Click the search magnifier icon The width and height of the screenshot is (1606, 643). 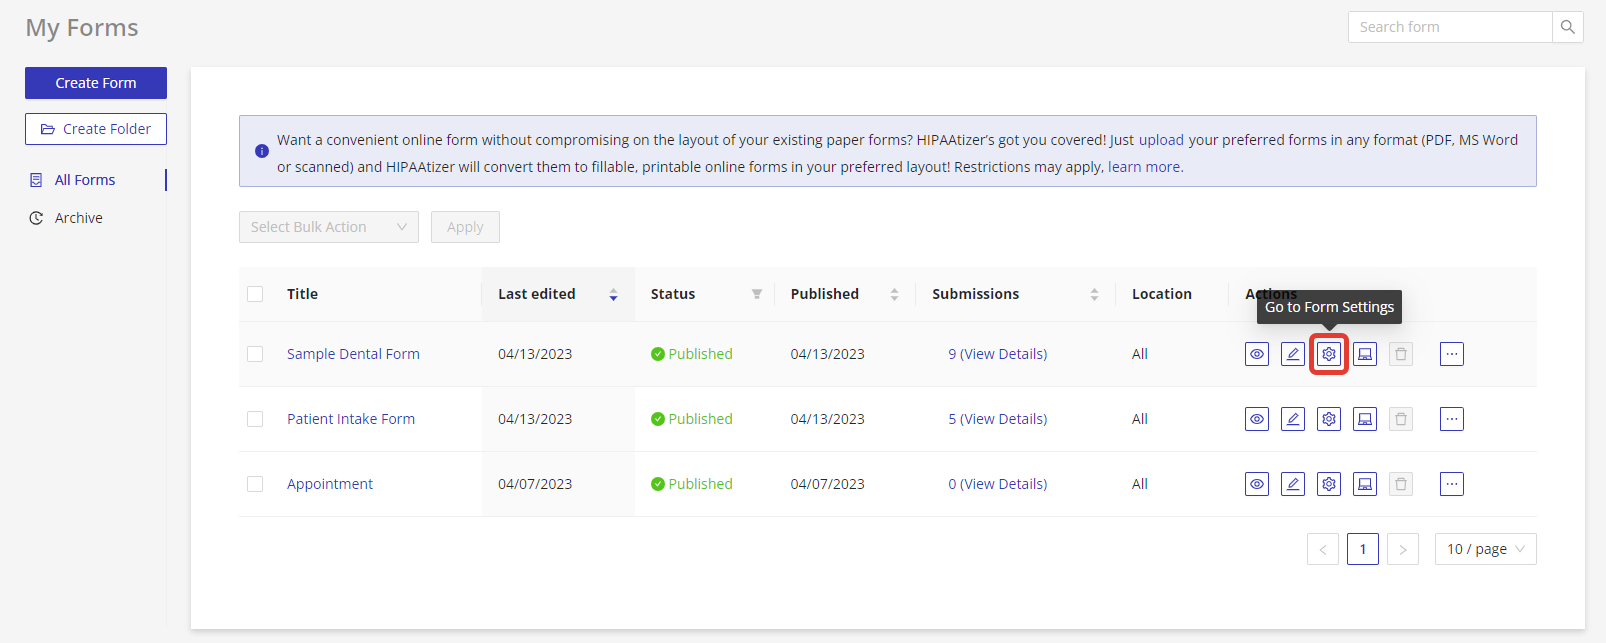point(1567,27)
